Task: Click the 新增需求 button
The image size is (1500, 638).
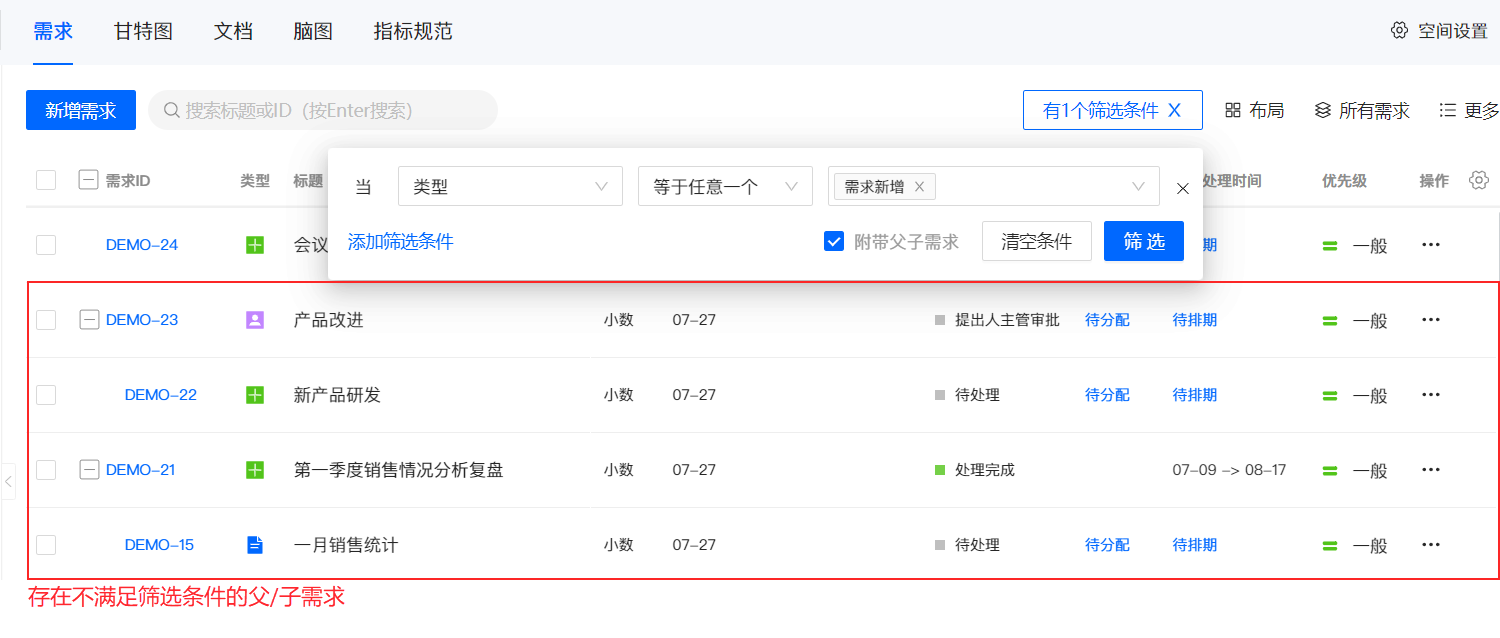Action: (x=81, y=110)
